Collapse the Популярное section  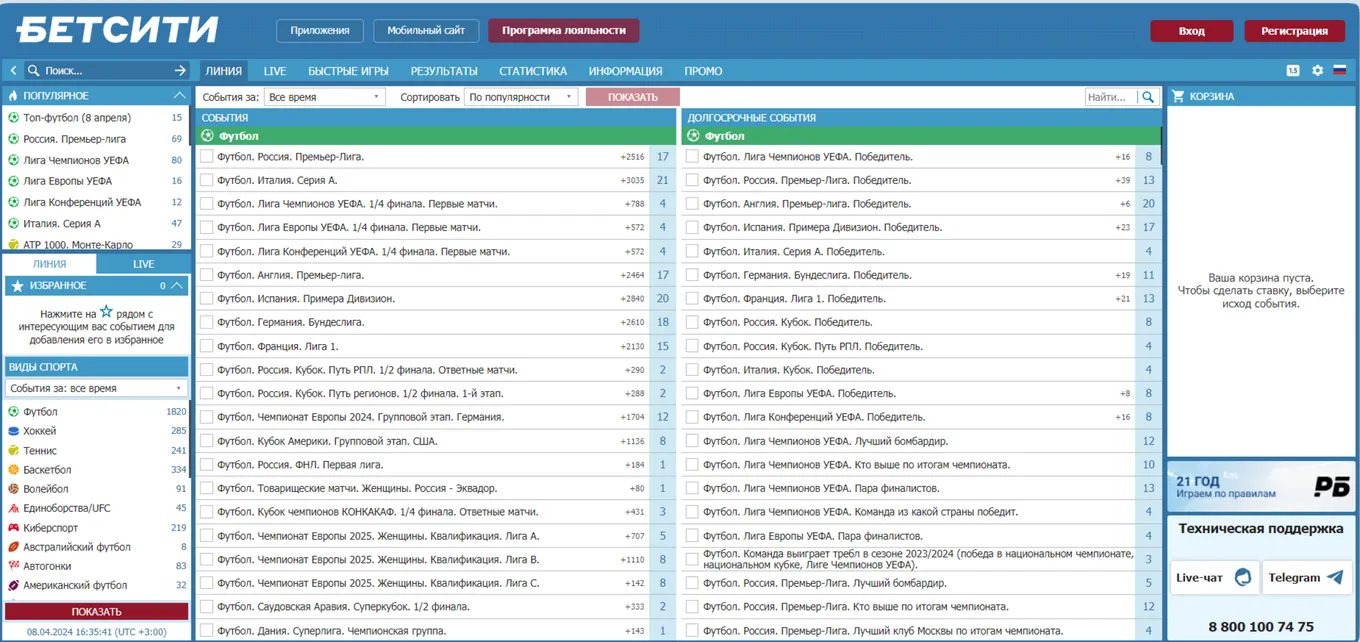click(x=179, y=96)
